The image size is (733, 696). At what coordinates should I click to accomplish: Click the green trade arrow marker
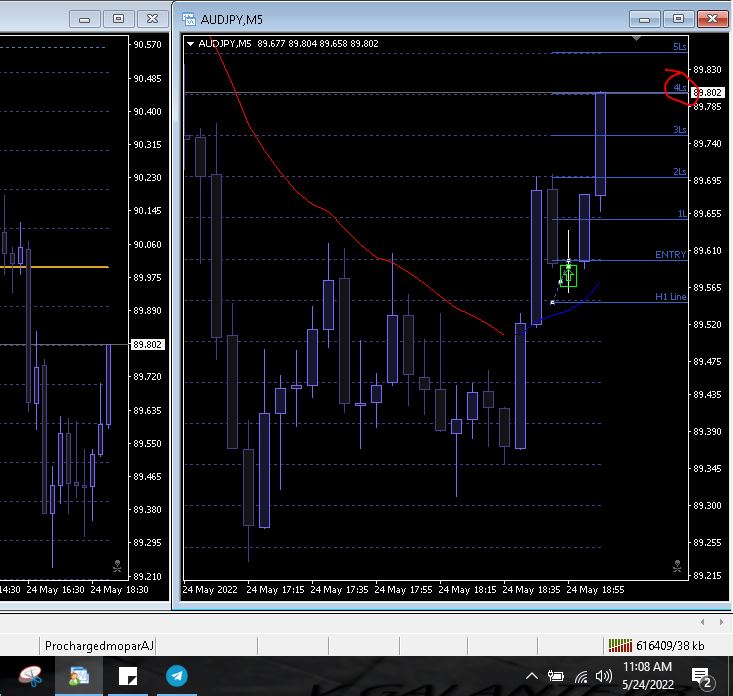tap(568, 275)
